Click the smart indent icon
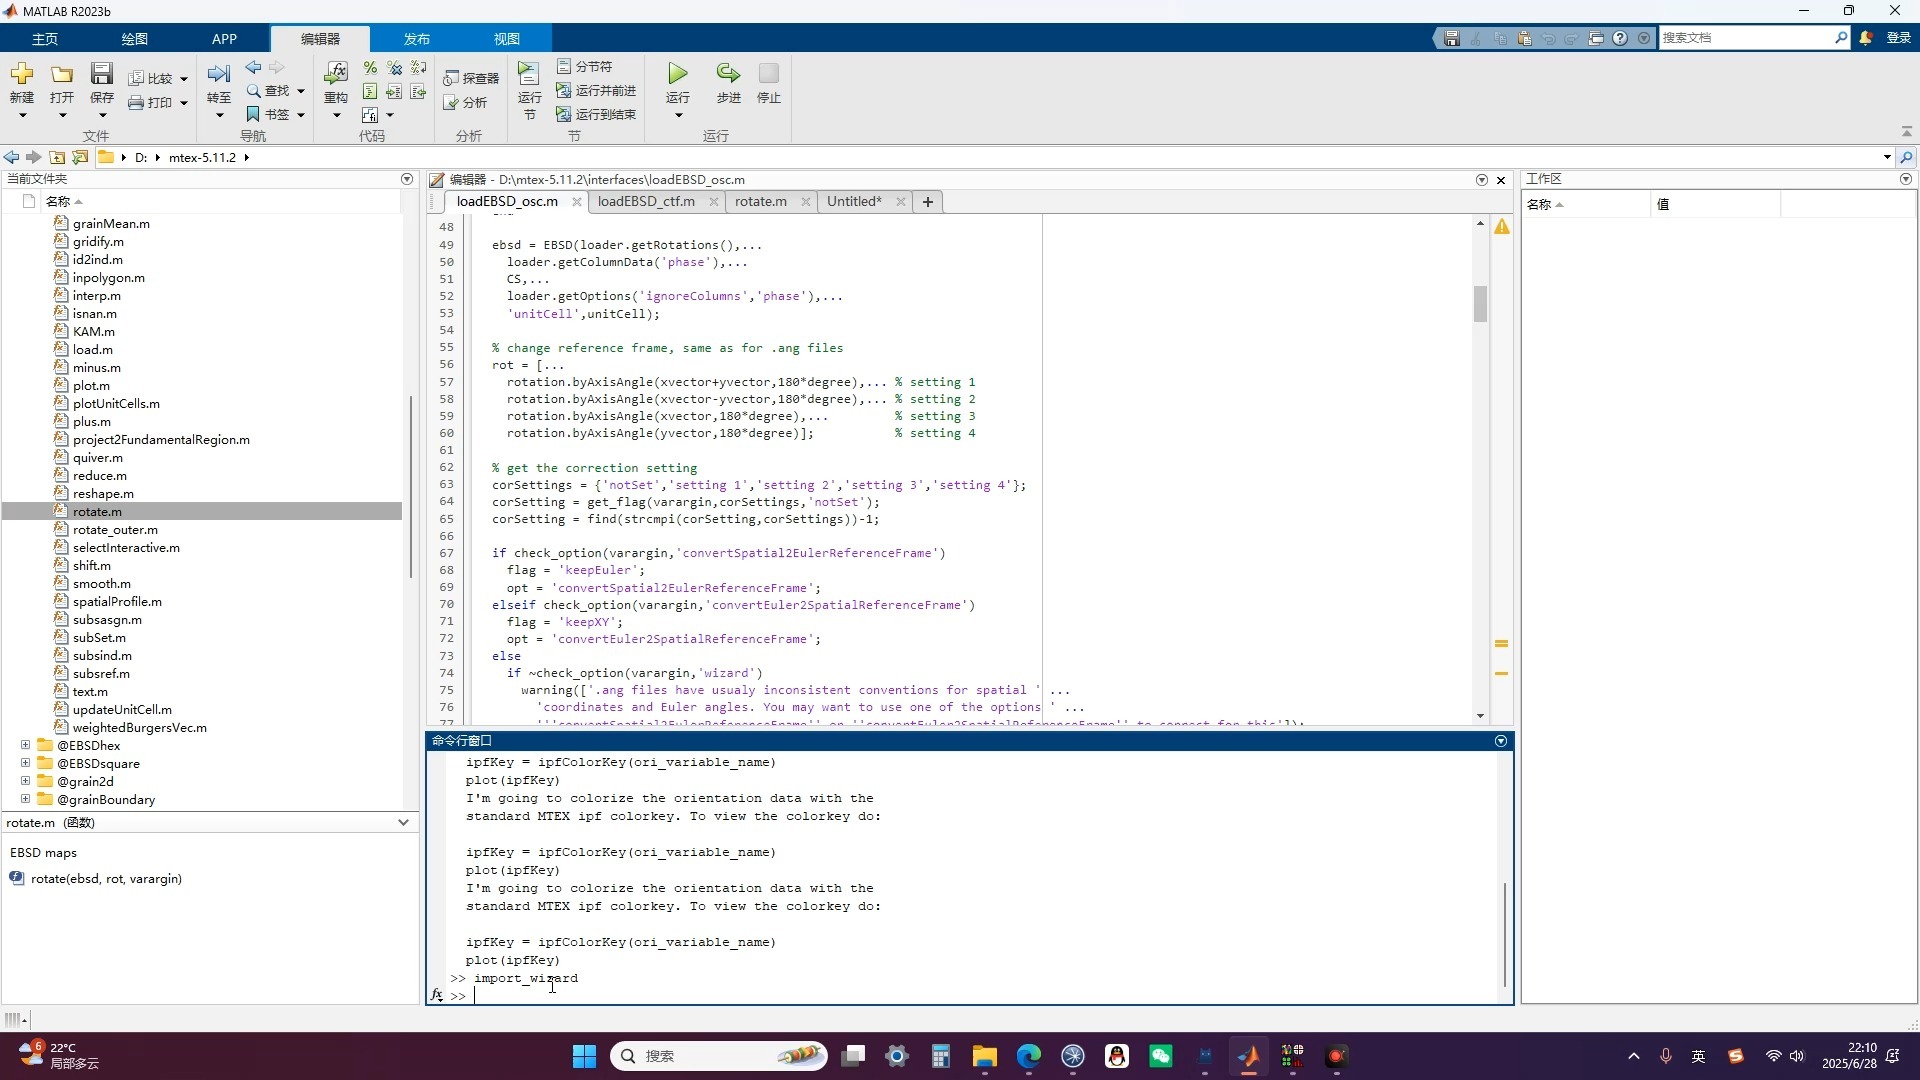 coord(370,92)
